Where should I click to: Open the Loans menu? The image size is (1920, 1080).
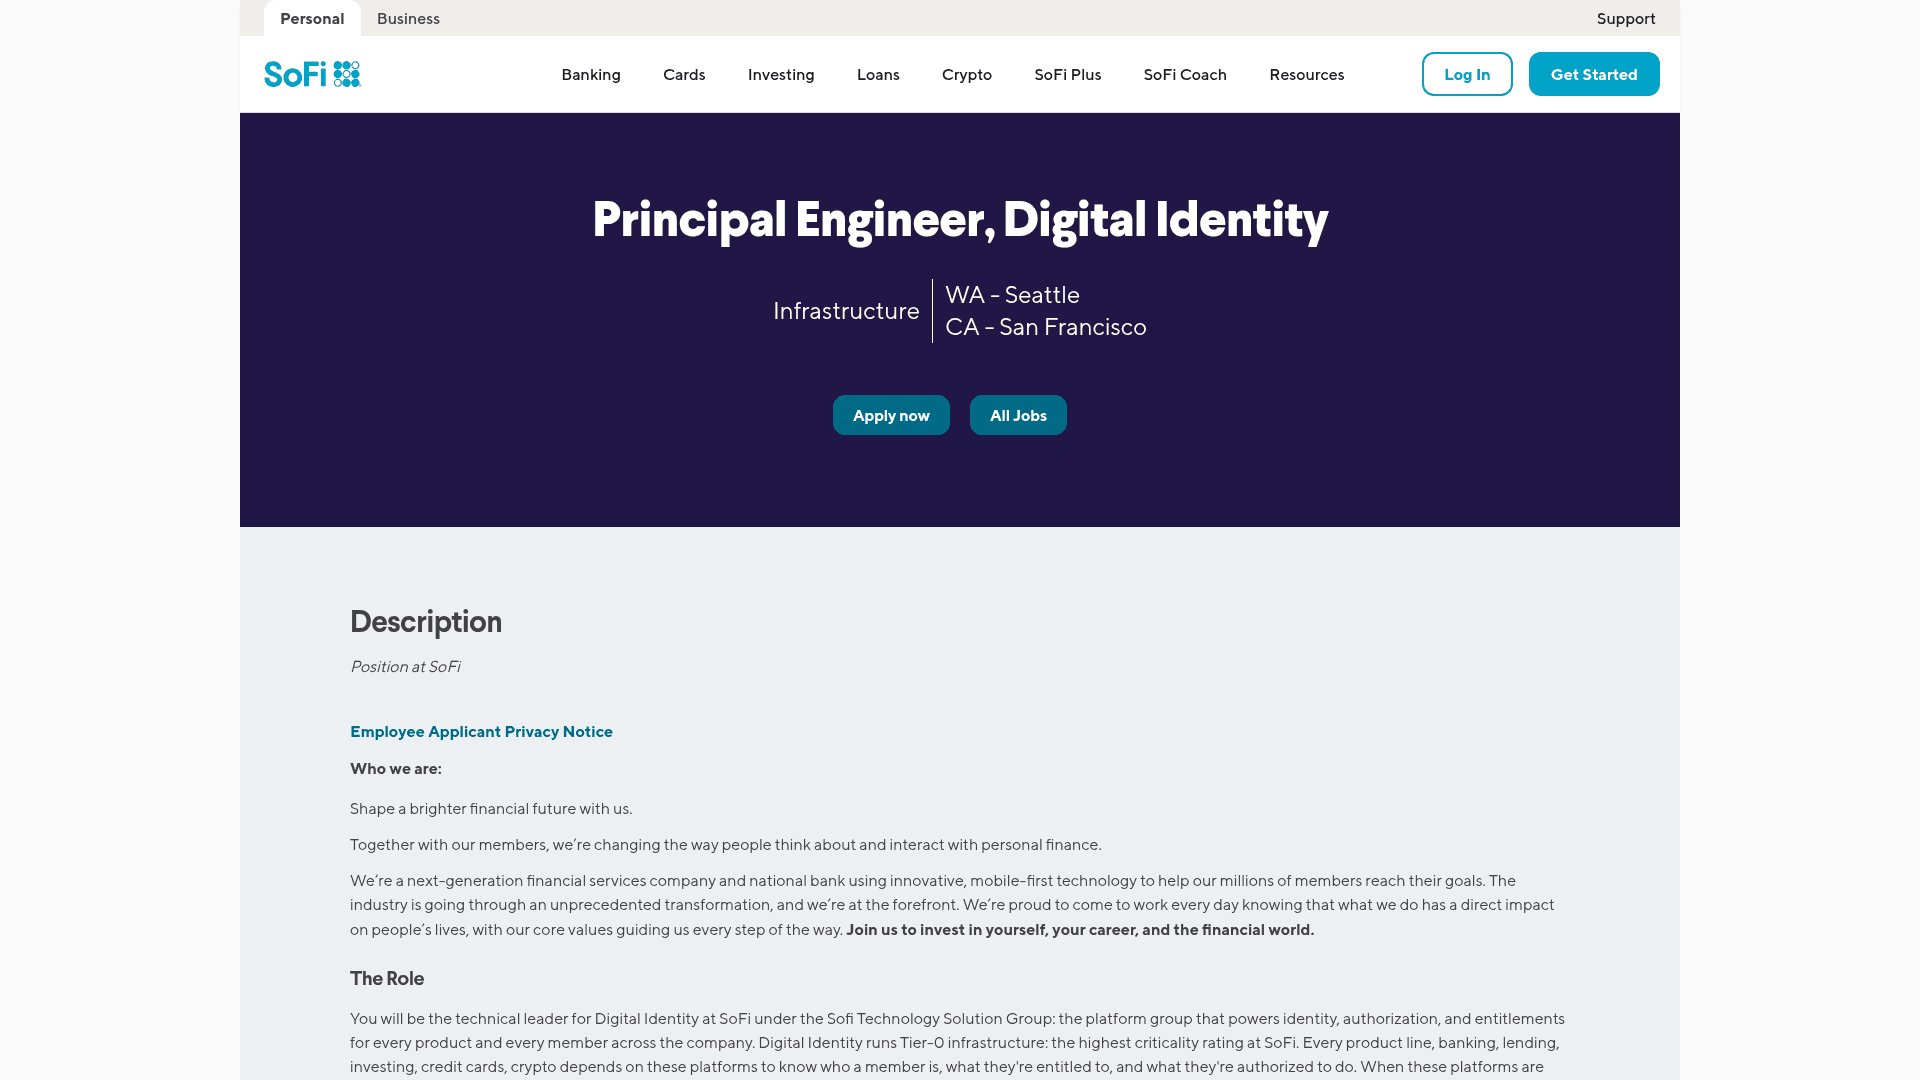click(878, 74)
